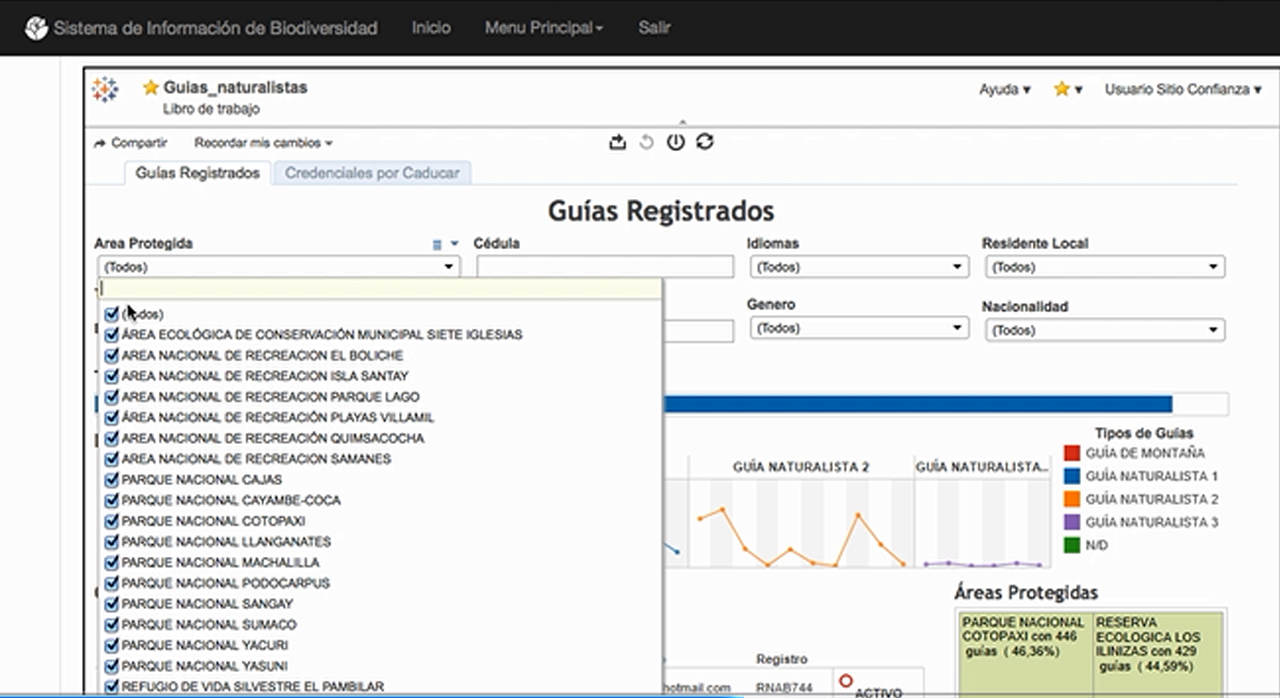Click the favorite star beside Guias_naturalistas

pyautogui.click(x=151, y=88)
